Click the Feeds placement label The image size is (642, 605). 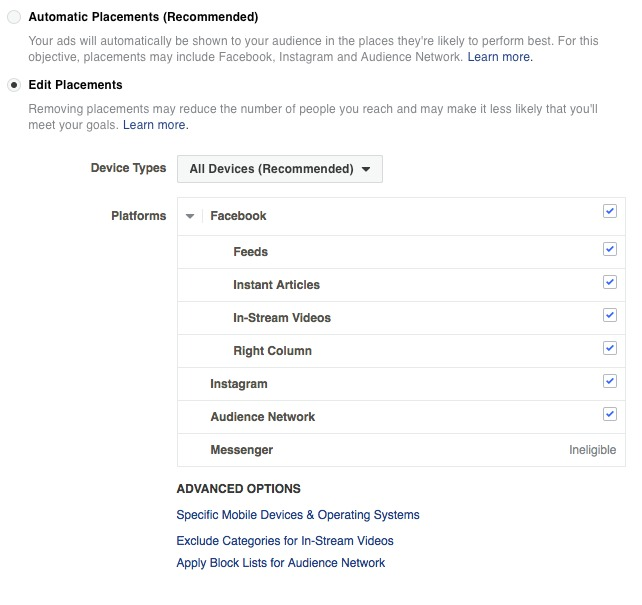(x=251, y=252)
